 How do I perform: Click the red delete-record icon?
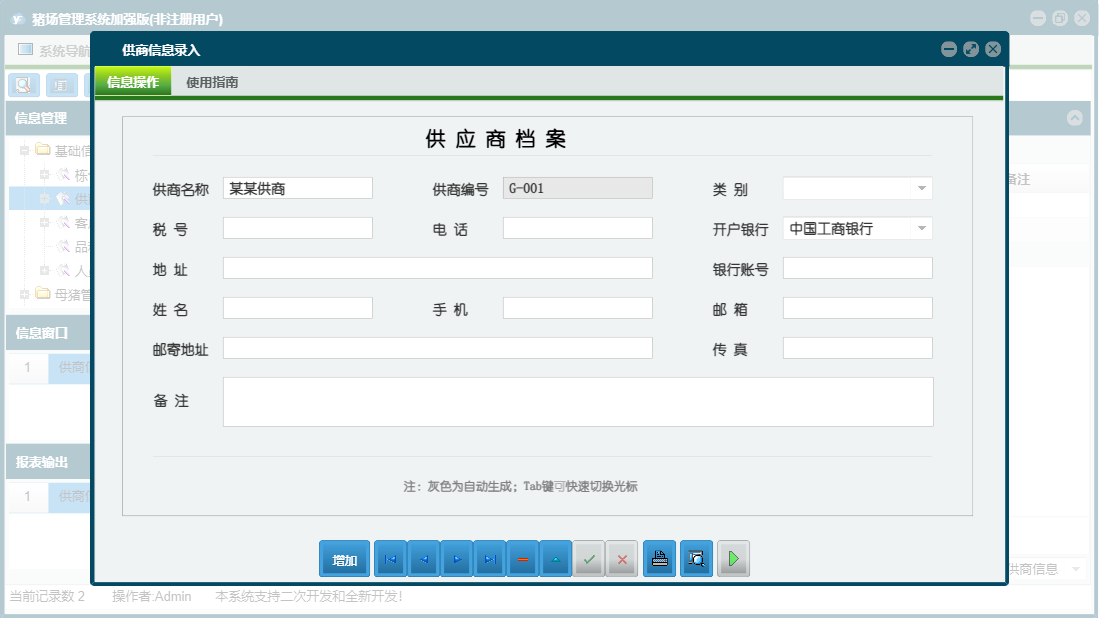(523, 559)
